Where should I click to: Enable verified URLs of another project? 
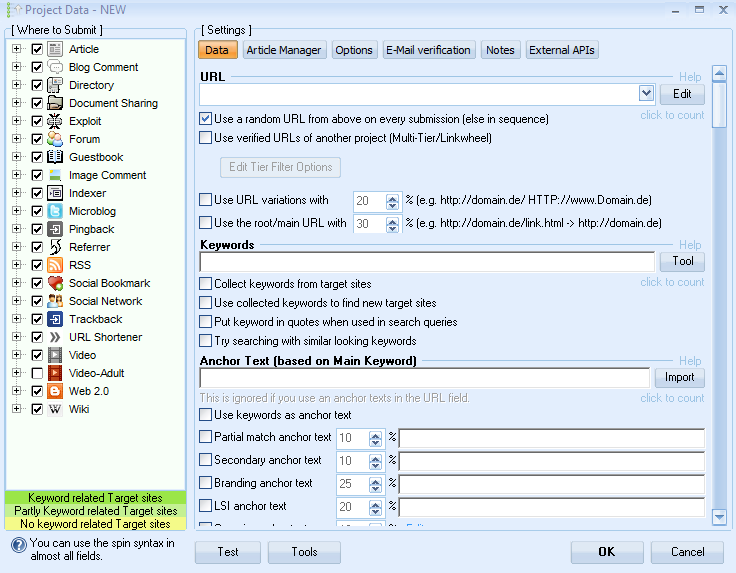pyautogui.click(x=205, y=138)
